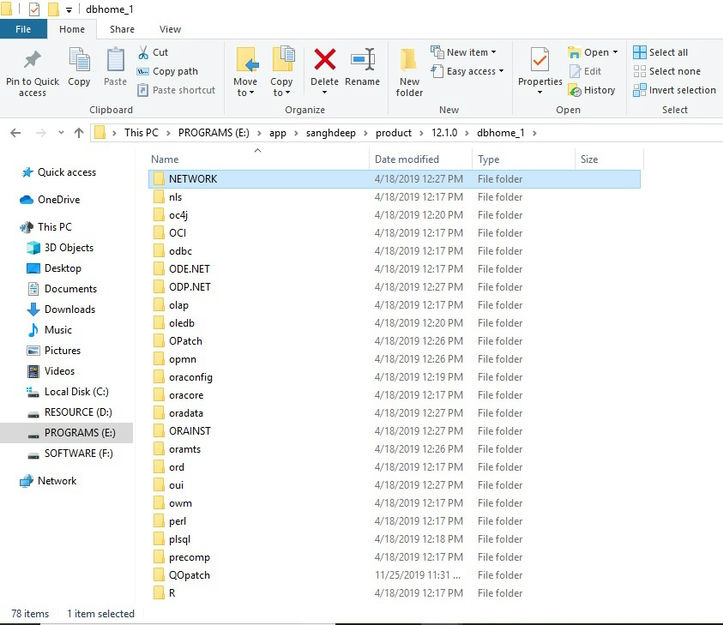
Task: Open Music in the navigation pane
Action: point(50,330)
